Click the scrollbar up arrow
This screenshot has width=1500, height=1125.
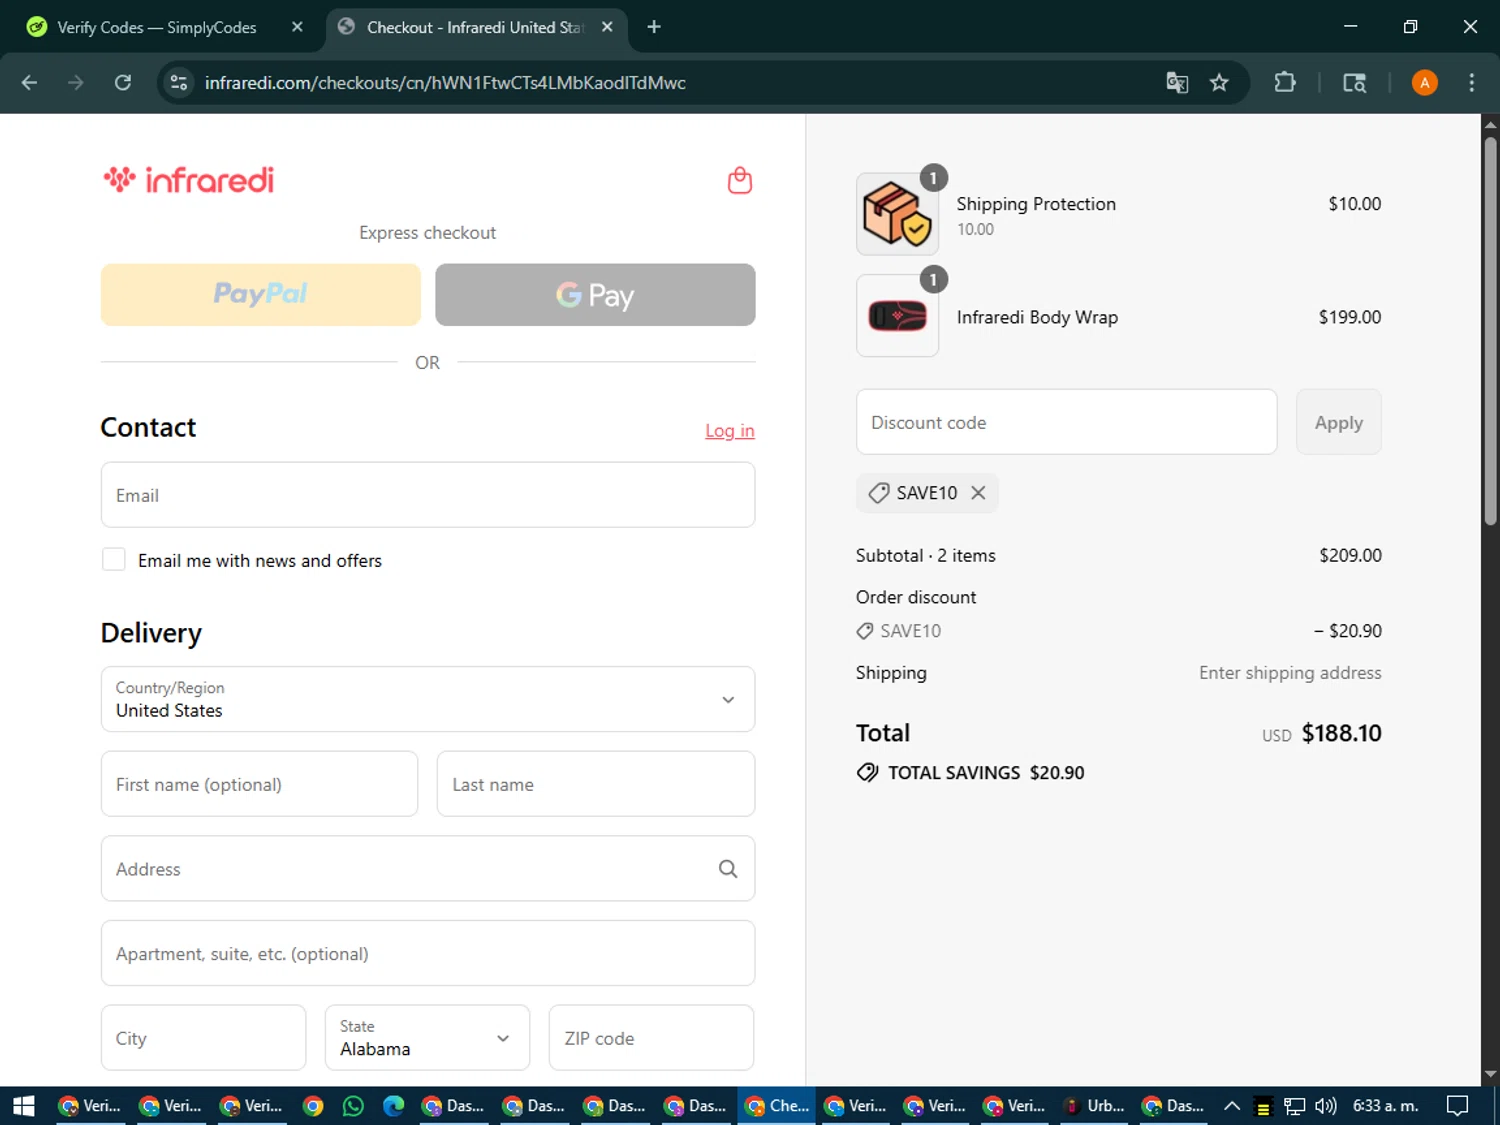tap(1490, 125)
